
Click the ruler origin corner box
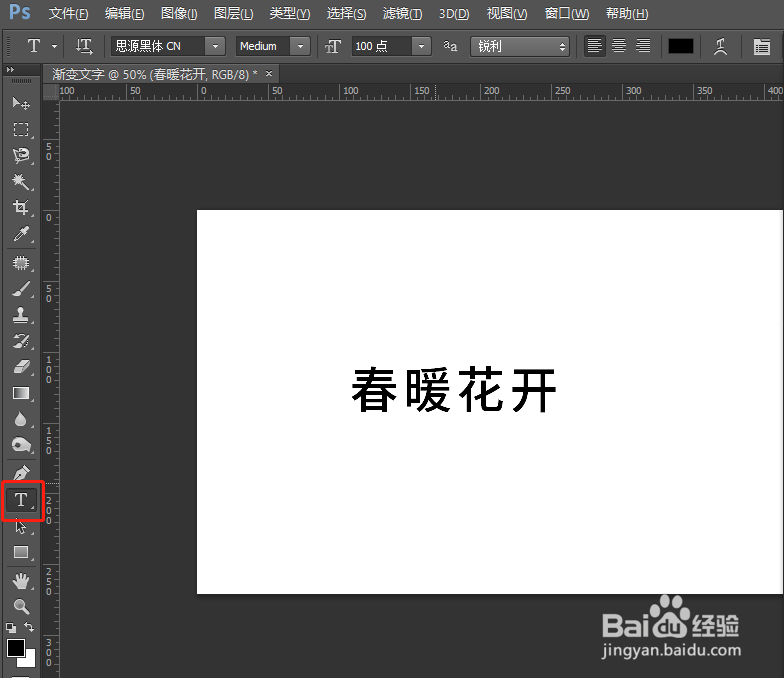51,92
